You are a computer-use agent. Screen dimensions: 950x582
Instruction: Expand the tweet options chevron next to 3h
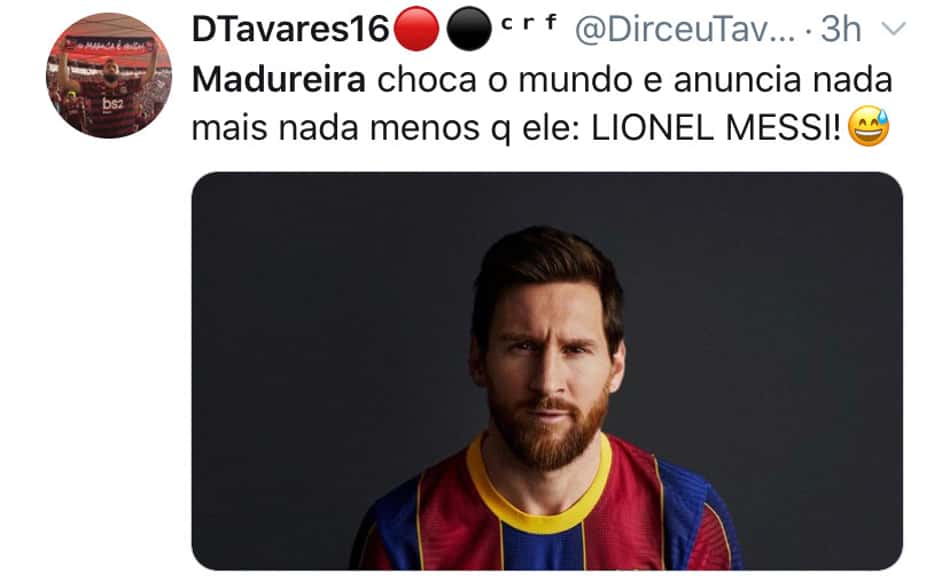click(x=892, y=28)
